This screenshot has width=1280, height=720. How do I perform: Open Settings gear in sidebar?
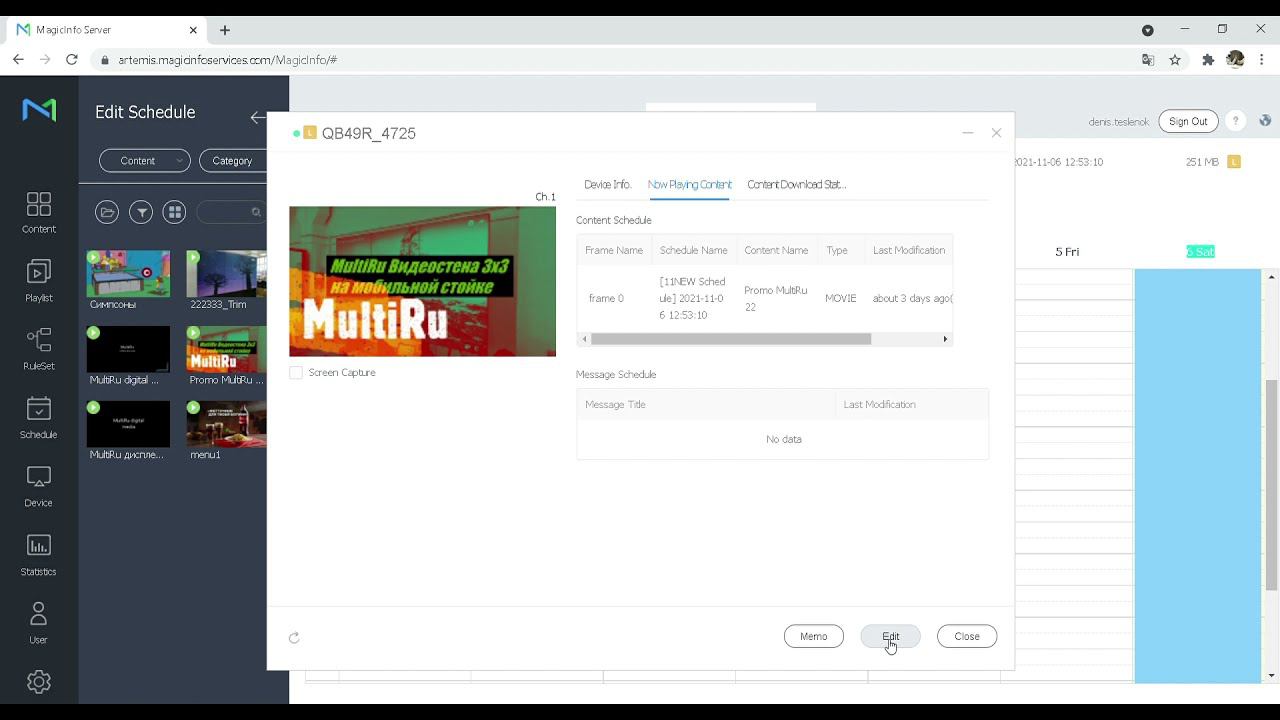[x=39, y=682]
